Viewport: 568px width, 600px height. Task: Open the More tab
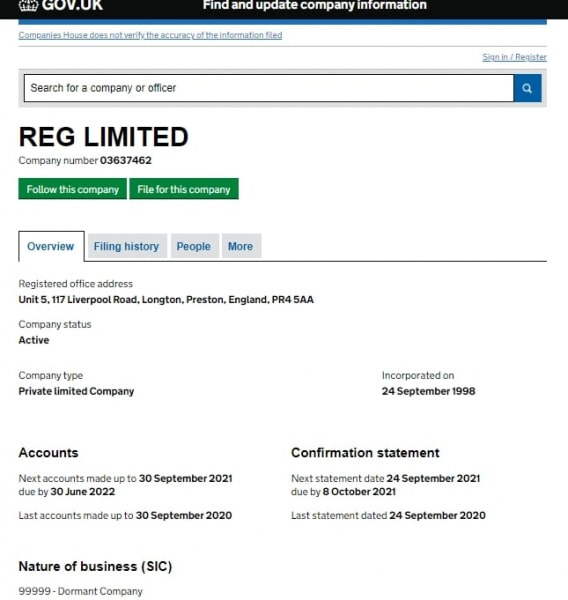pyautogui.click(x=241, y=246)
